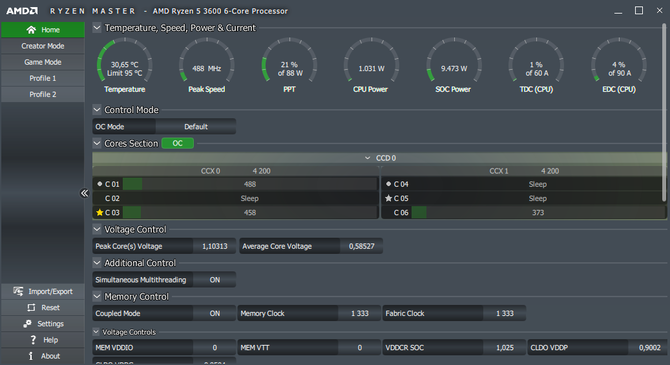Click Memory Clock value 1 333
This screenshot has width=670, height=365.
[360, 313]
